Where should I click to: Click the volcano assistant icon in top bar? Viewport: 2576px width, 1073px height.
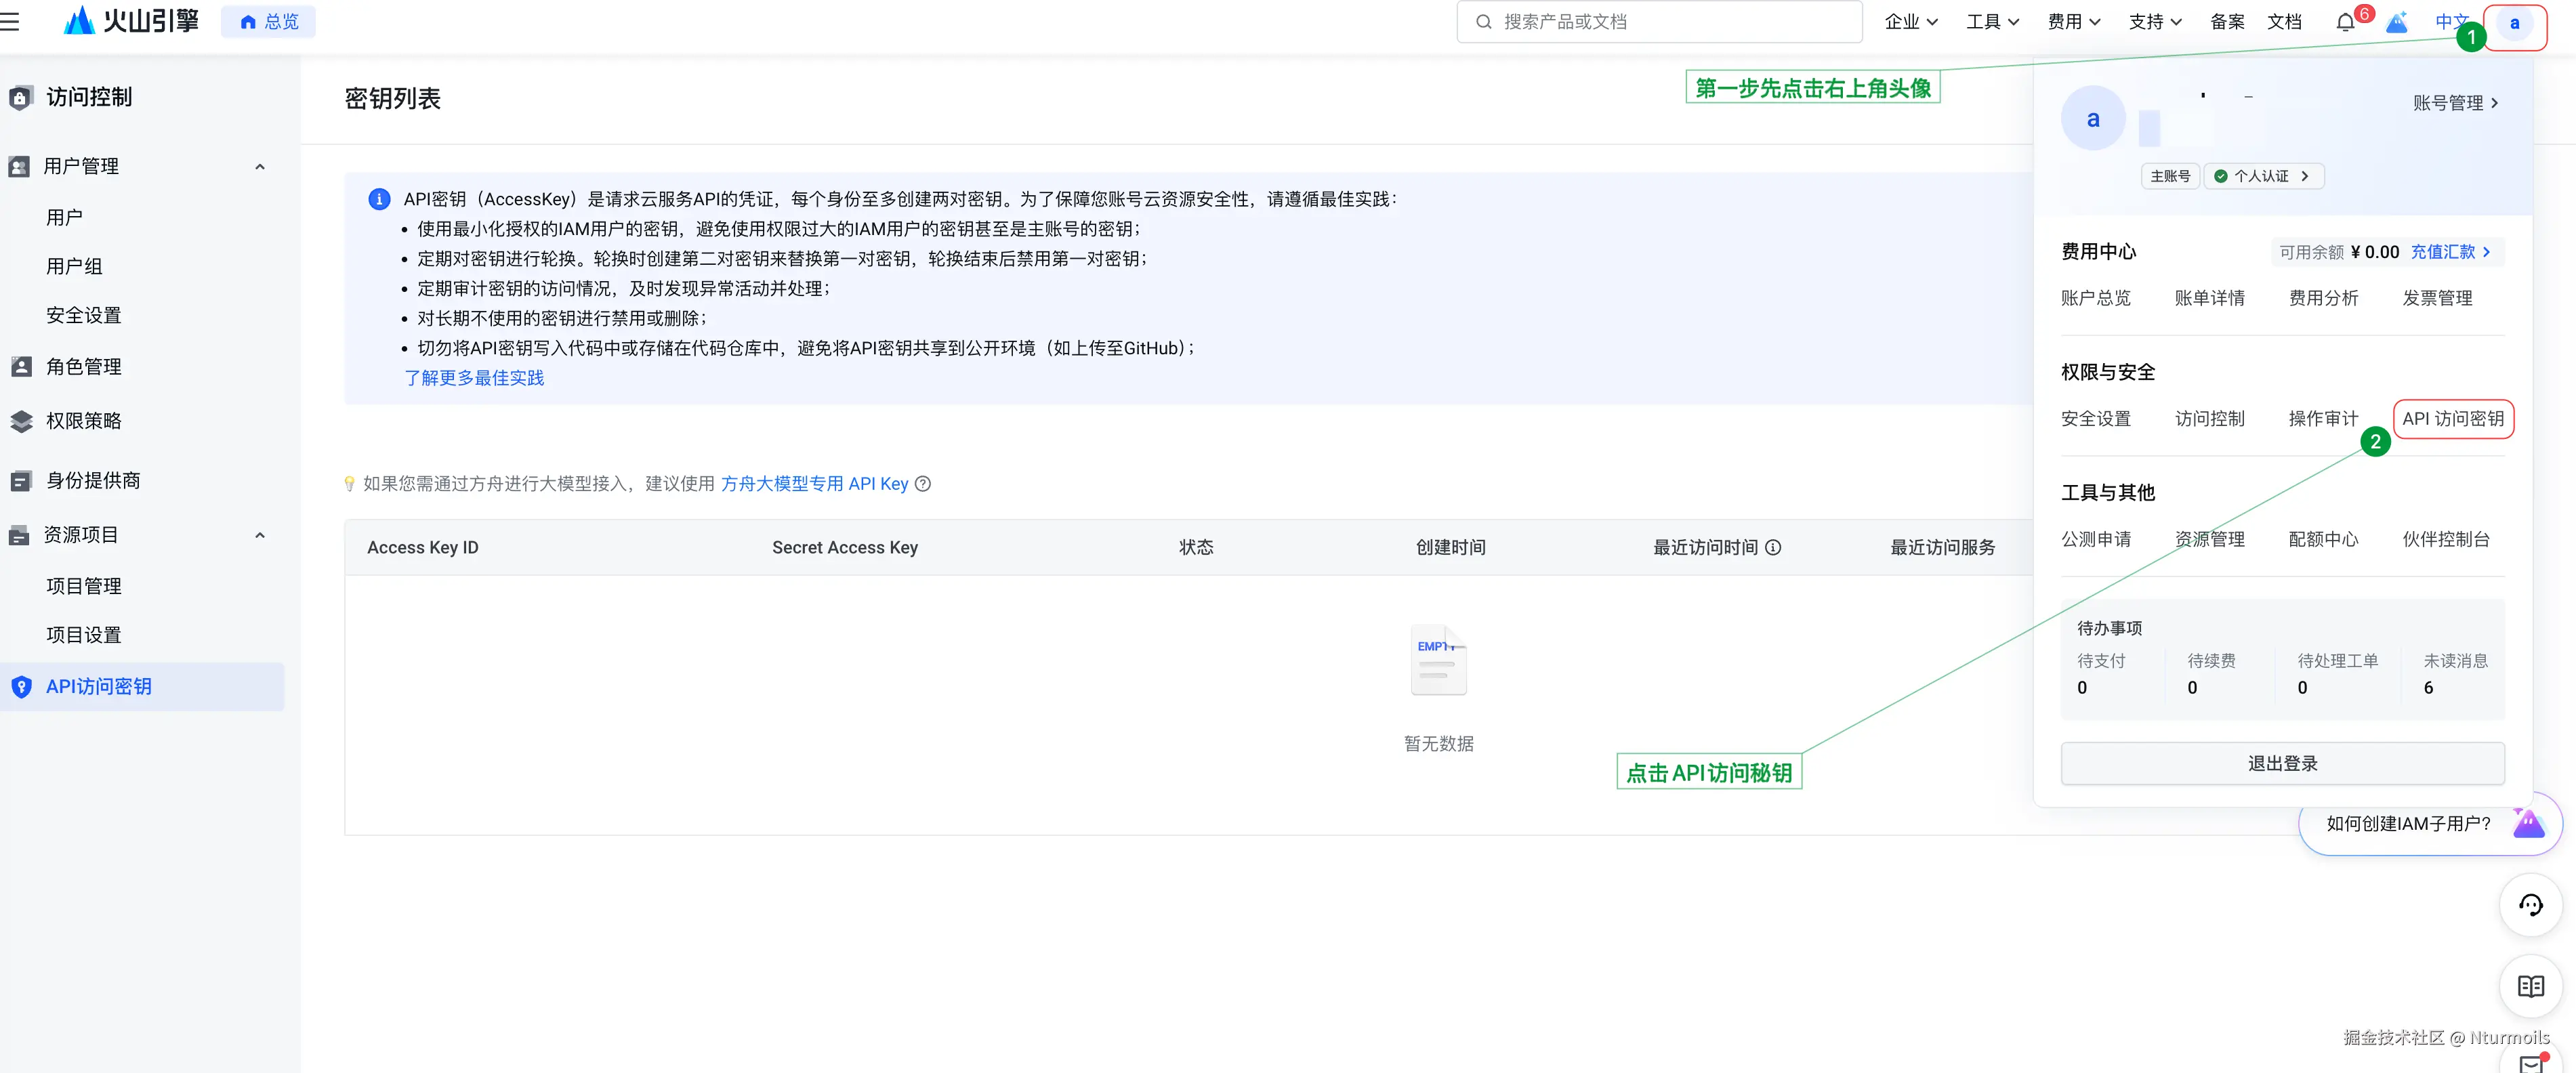[2397, 22]
